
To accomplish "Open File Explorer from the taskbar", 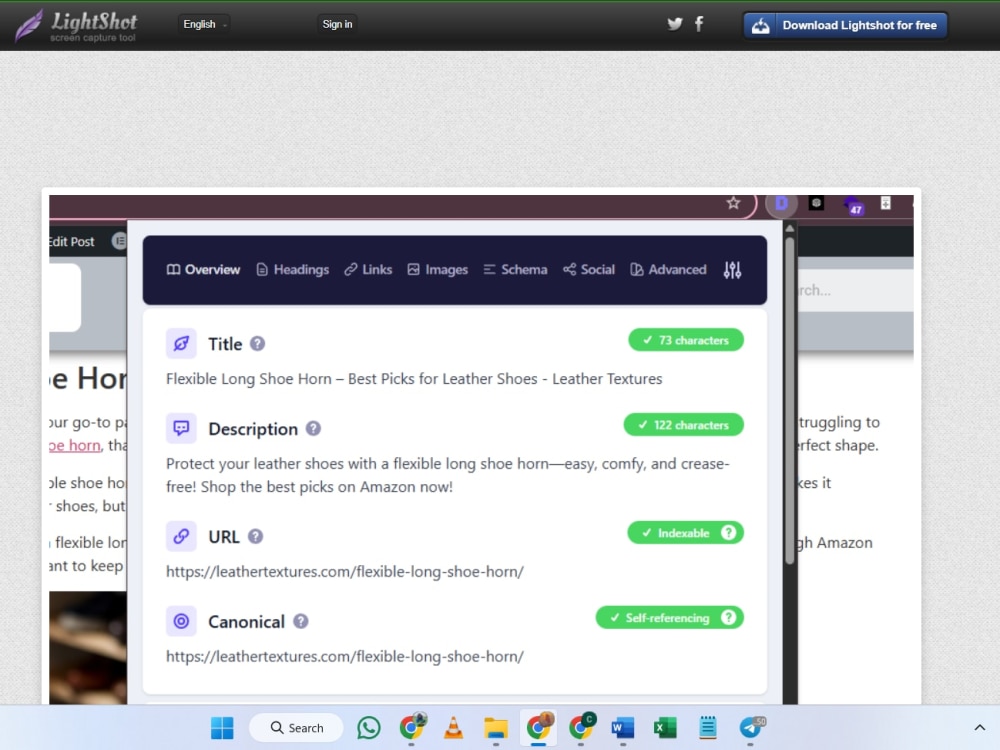I will [496, 728].
